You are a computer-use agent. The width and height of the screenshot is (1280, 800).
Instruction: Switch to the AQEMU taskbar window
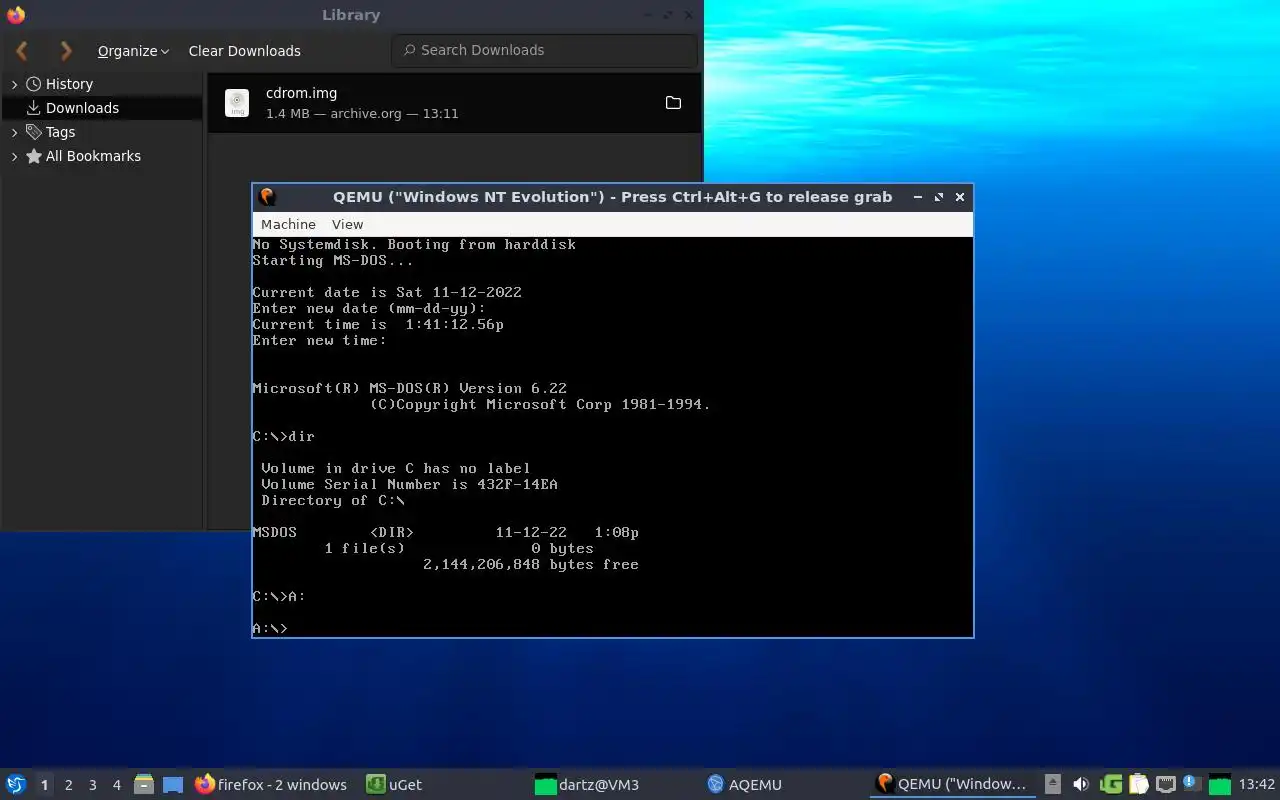click(x=744, y=785)
